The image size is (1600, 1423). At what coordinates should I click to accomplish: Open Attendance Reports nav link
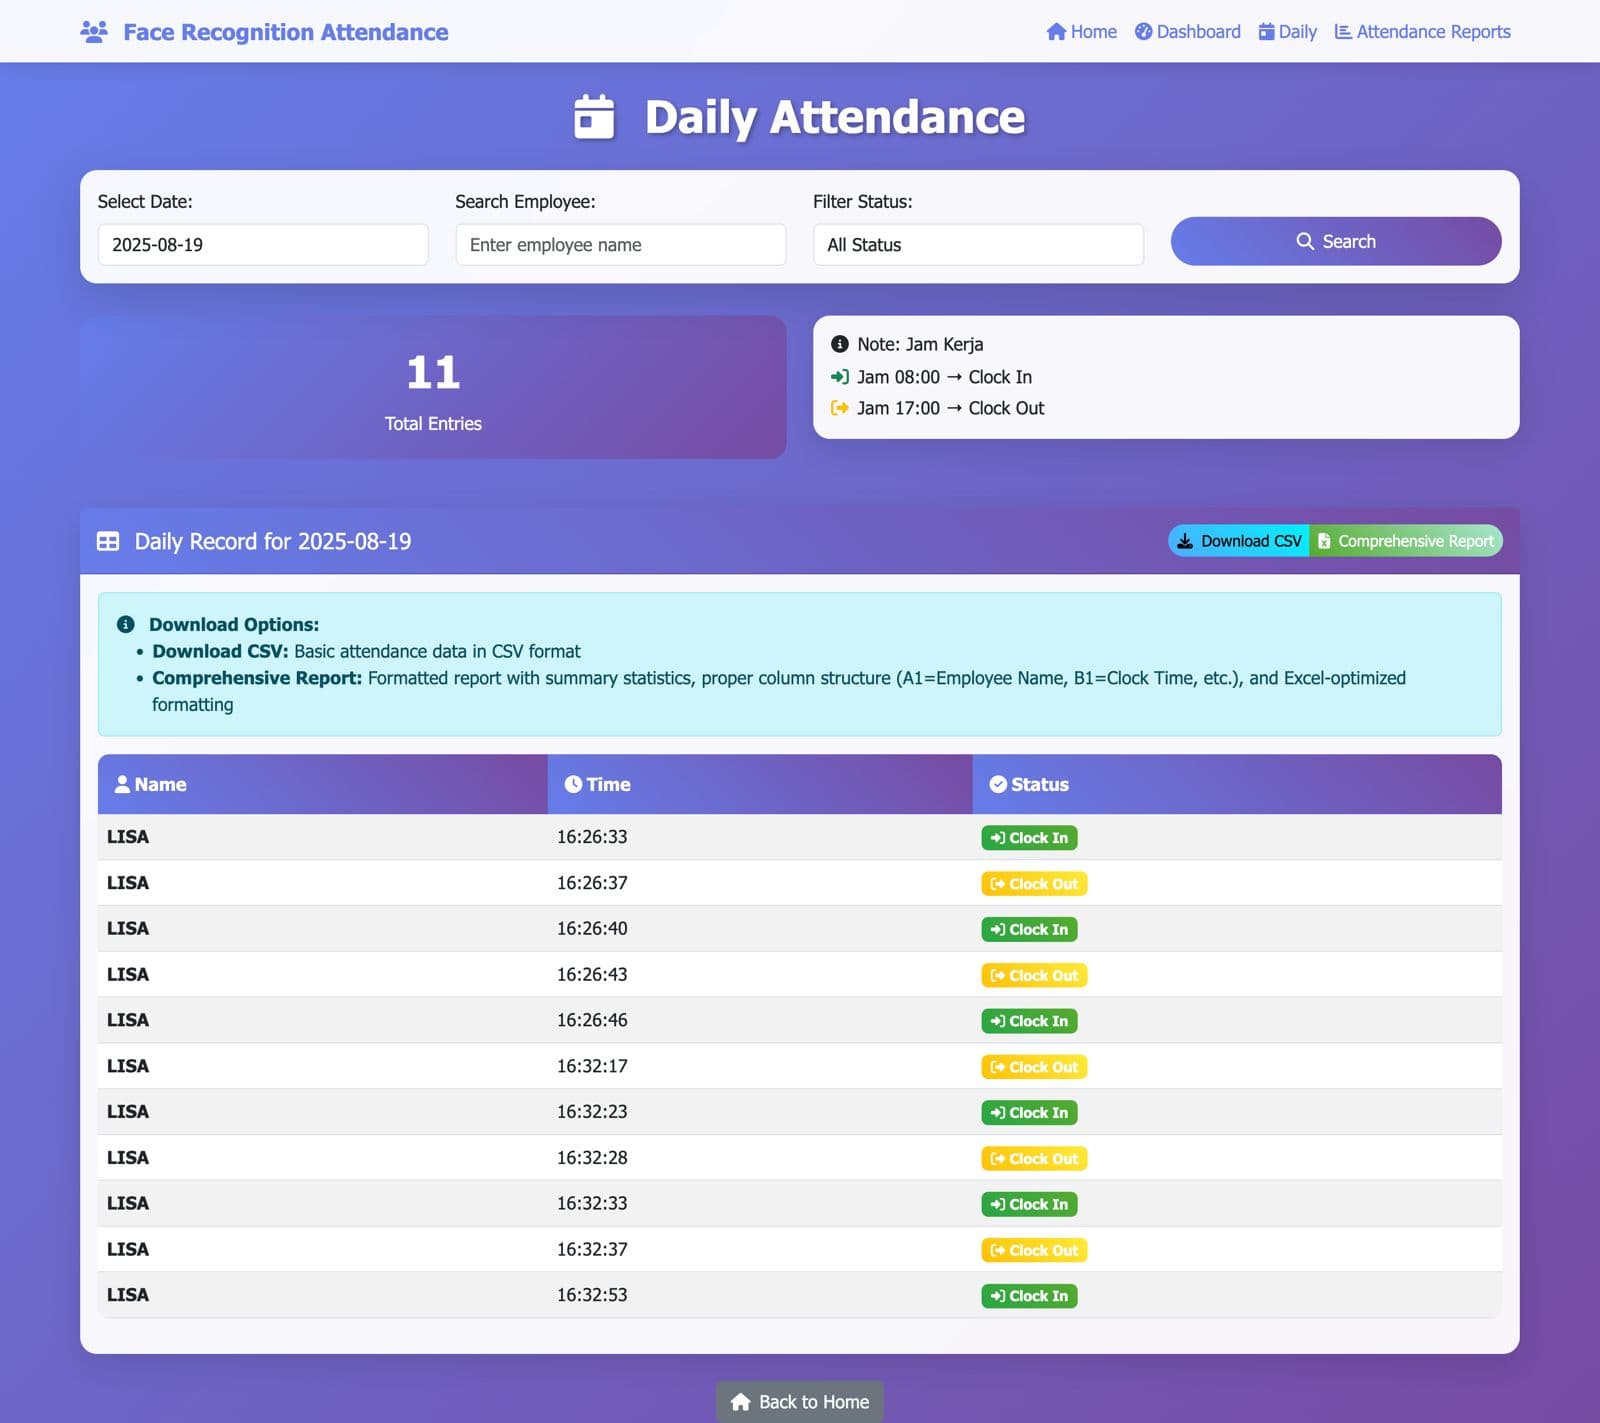click(1422, 32)
